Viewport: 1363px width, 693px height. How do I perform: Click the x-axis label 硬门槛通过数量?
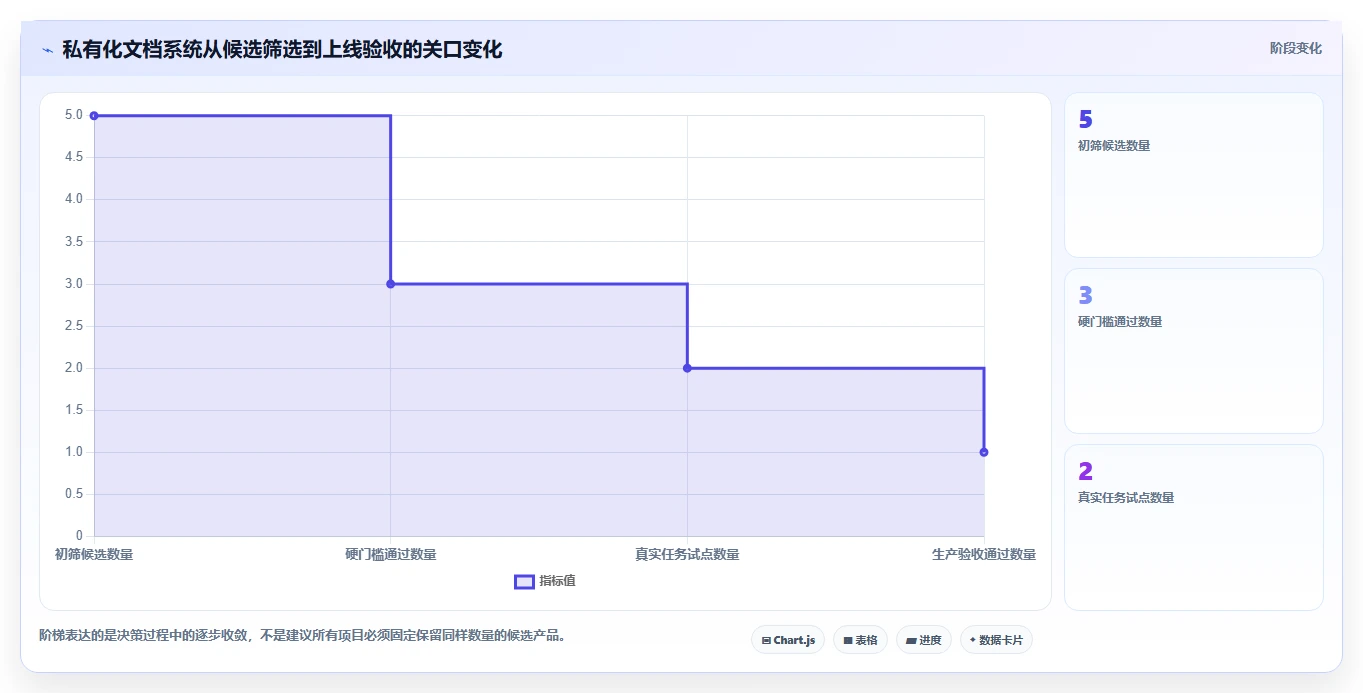pos(390,554)
